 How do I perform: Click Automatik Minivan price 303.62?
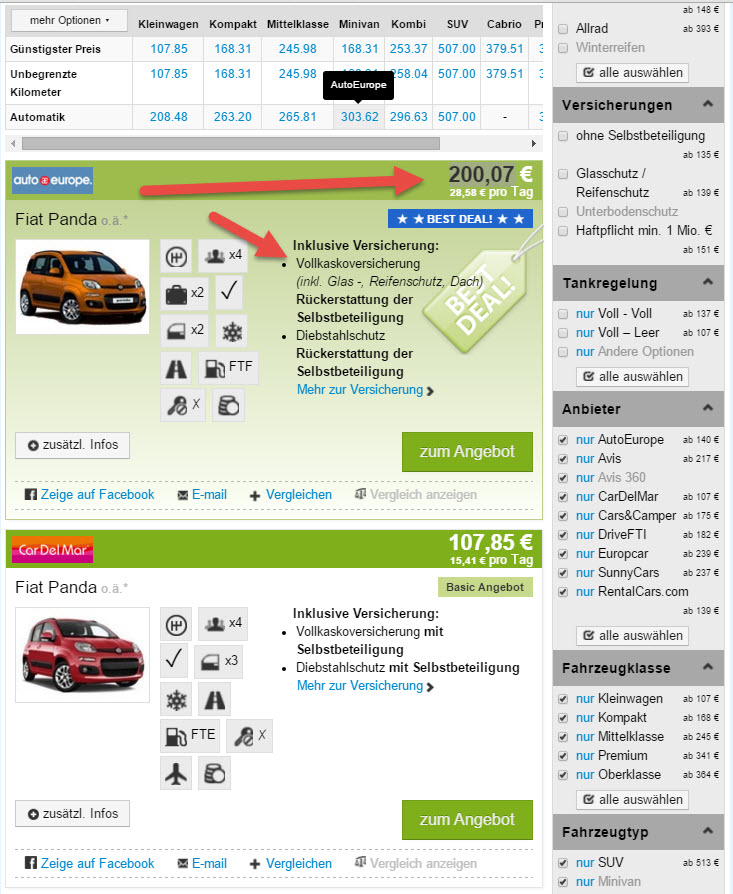point(359,117)
